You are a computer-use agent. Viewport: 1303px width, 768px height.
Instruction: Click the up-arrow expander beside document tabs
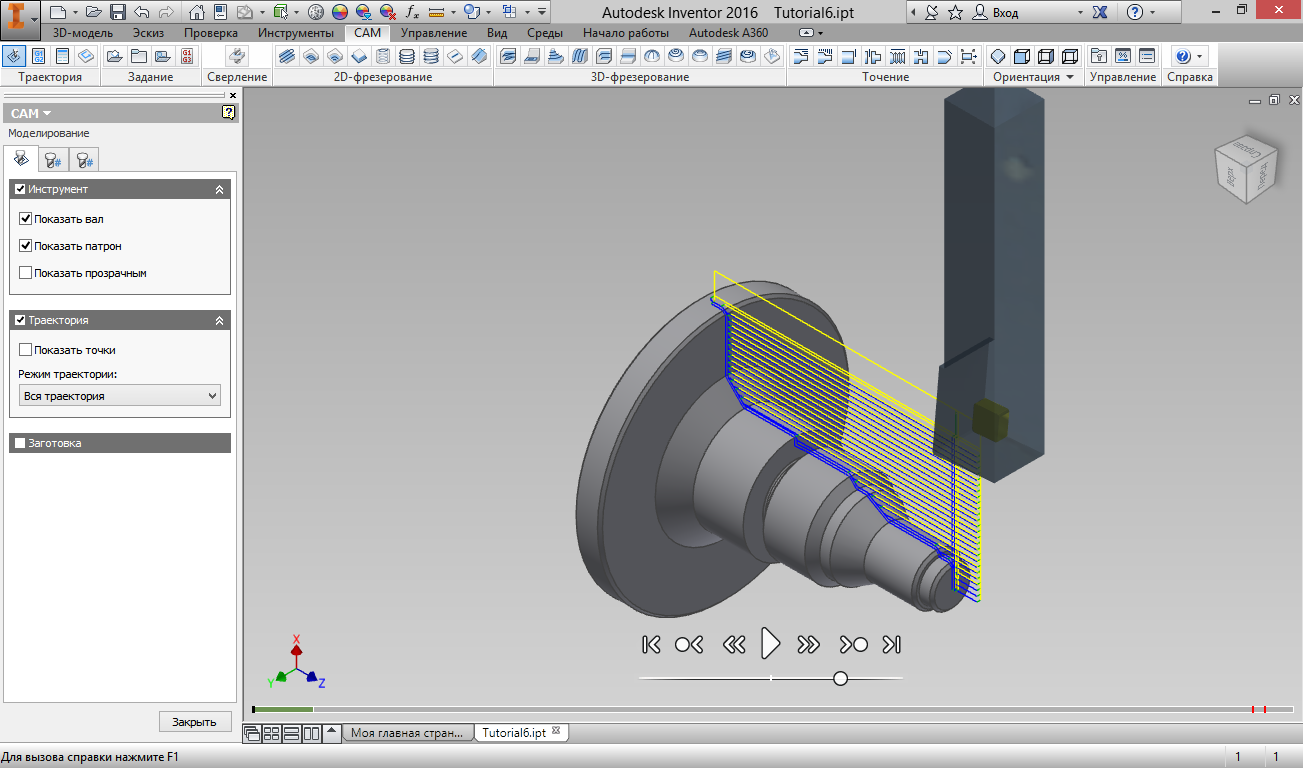coord(332,734)
